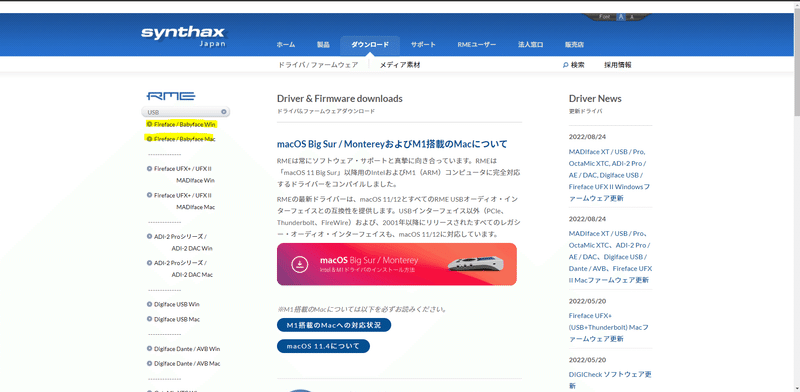Open ADI-2 Pro series / ADI-2 DAC Mac
Screen dimensions: 800x392
point(180,268)
